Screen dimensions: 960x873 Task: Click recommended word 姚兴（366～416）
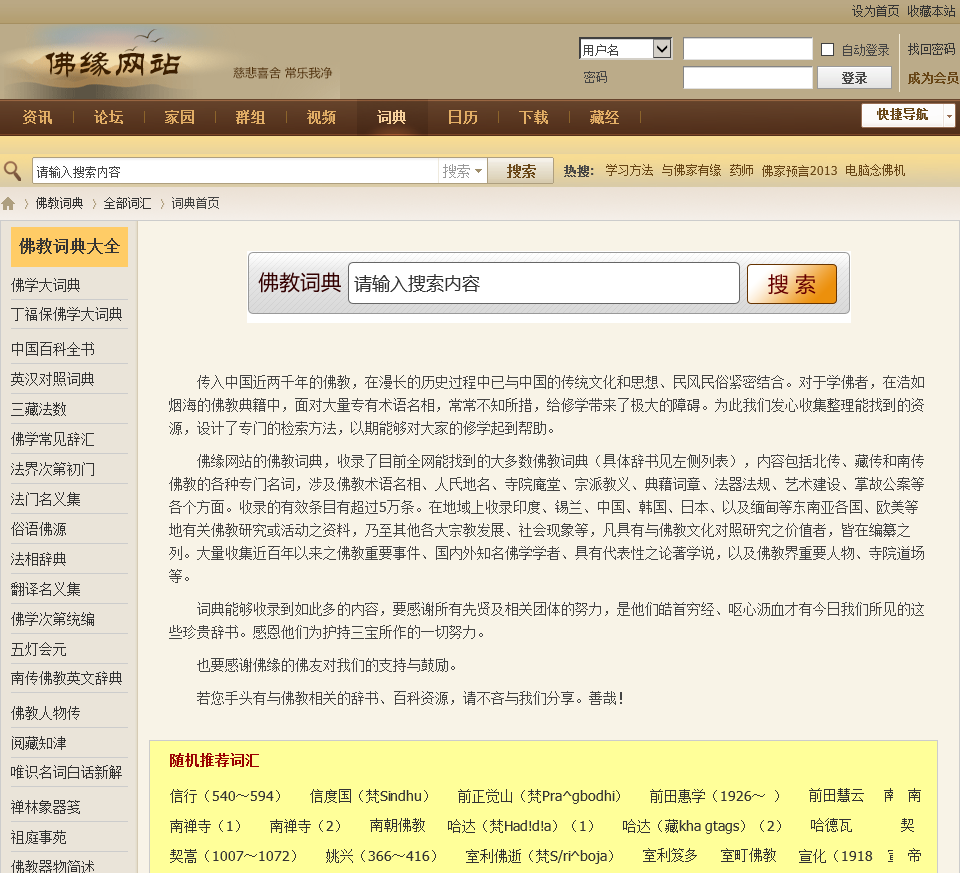click(x=381, y=856)
